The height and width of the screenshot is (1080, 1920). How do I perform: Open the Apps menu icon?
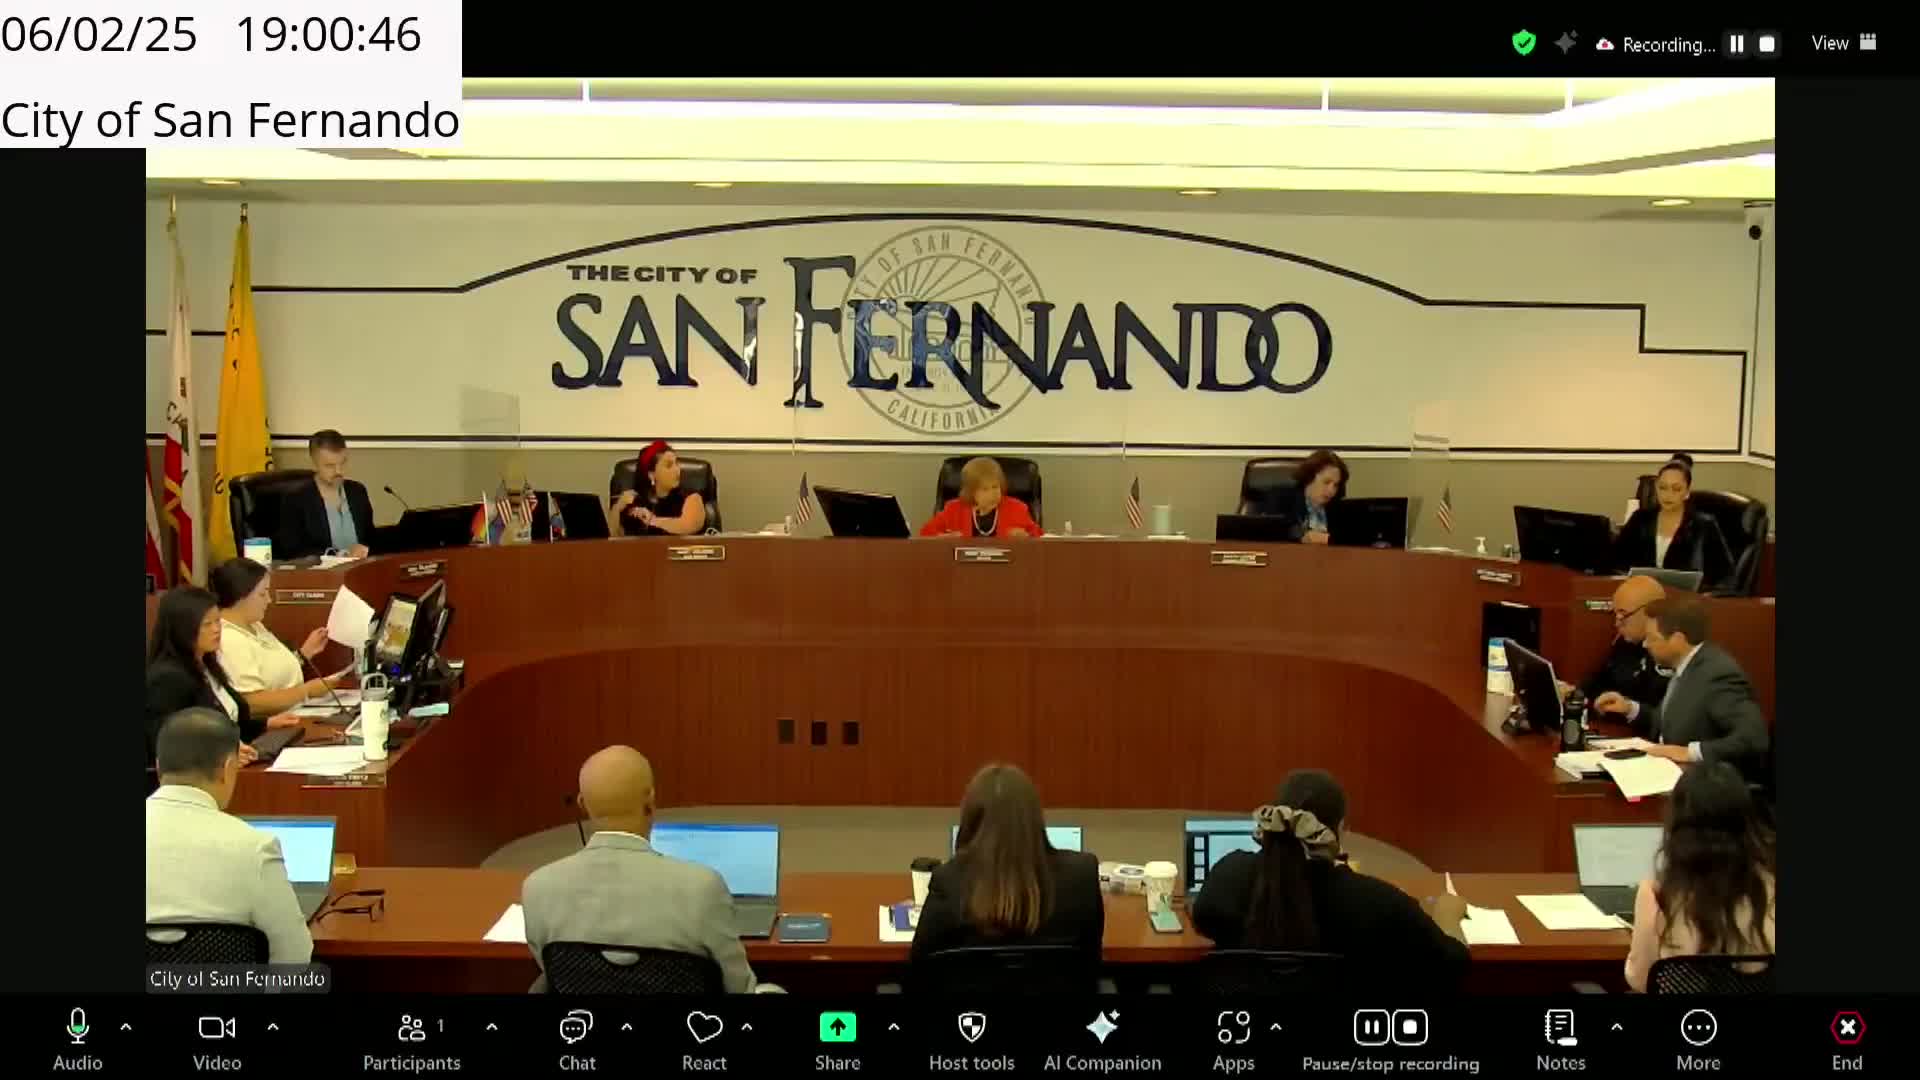click(1233, 1028)
